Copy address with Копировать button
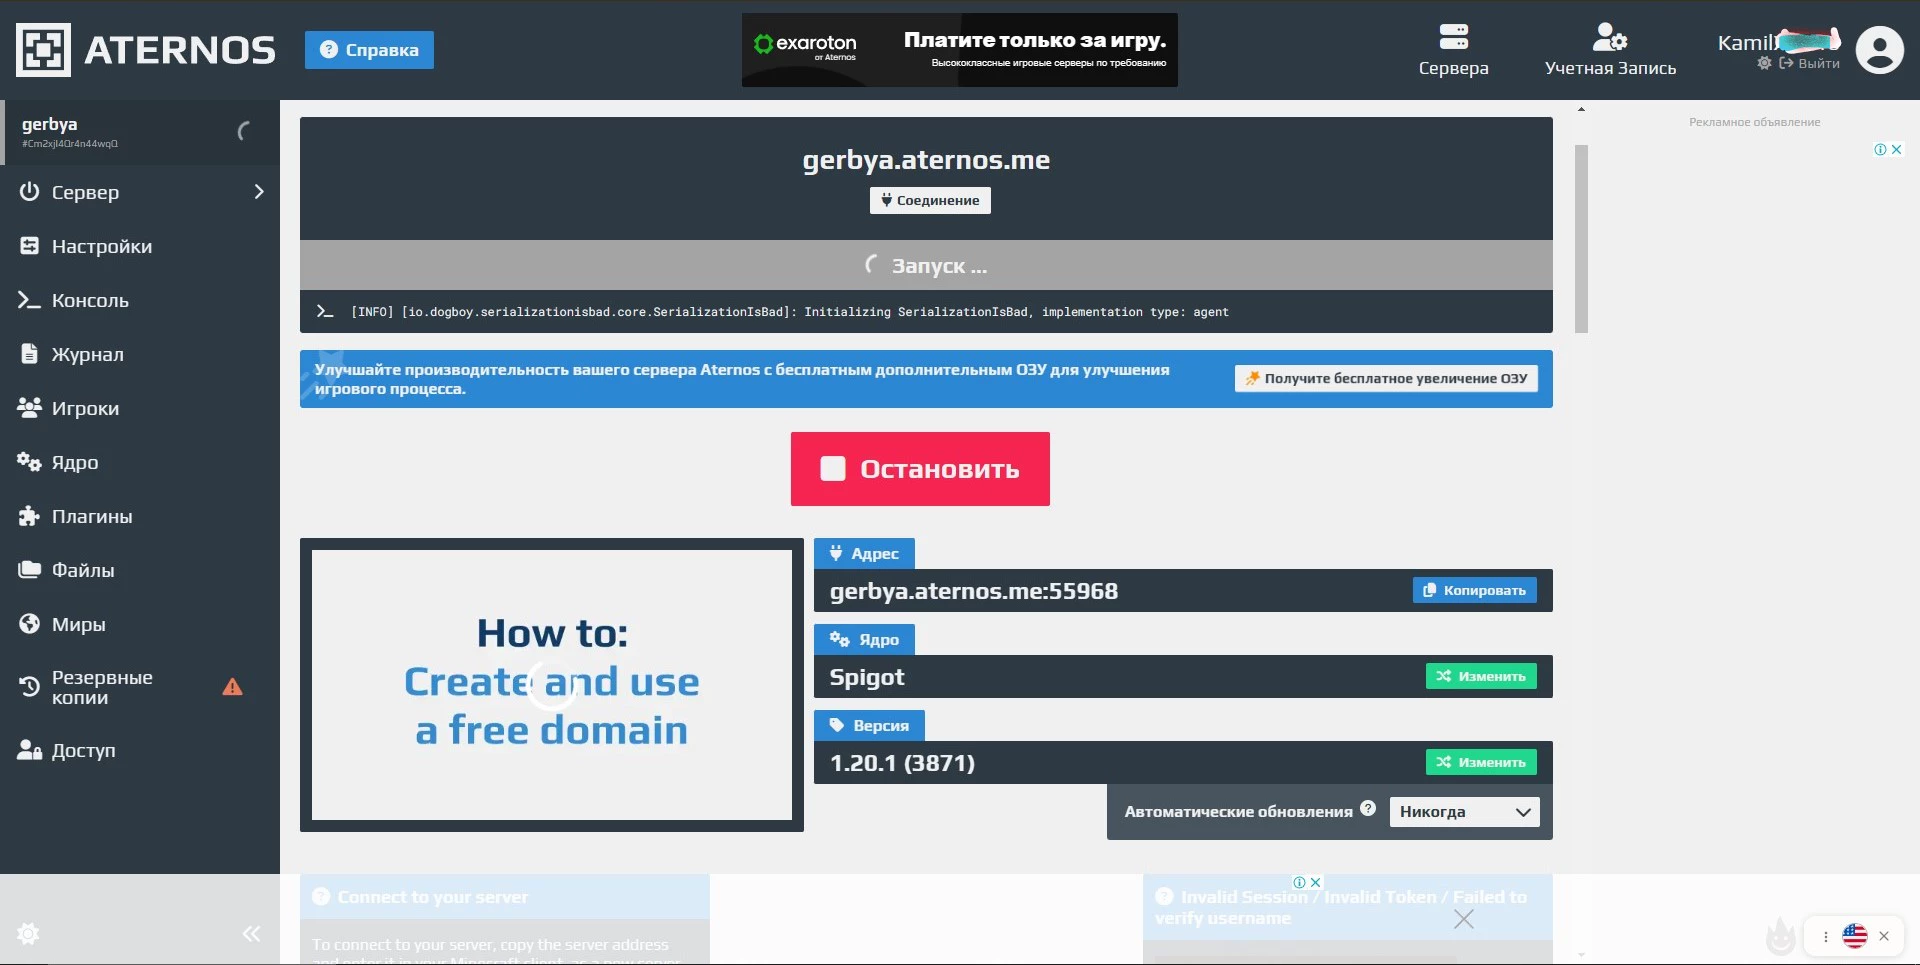The image size is (1920, 965). 1474,590
